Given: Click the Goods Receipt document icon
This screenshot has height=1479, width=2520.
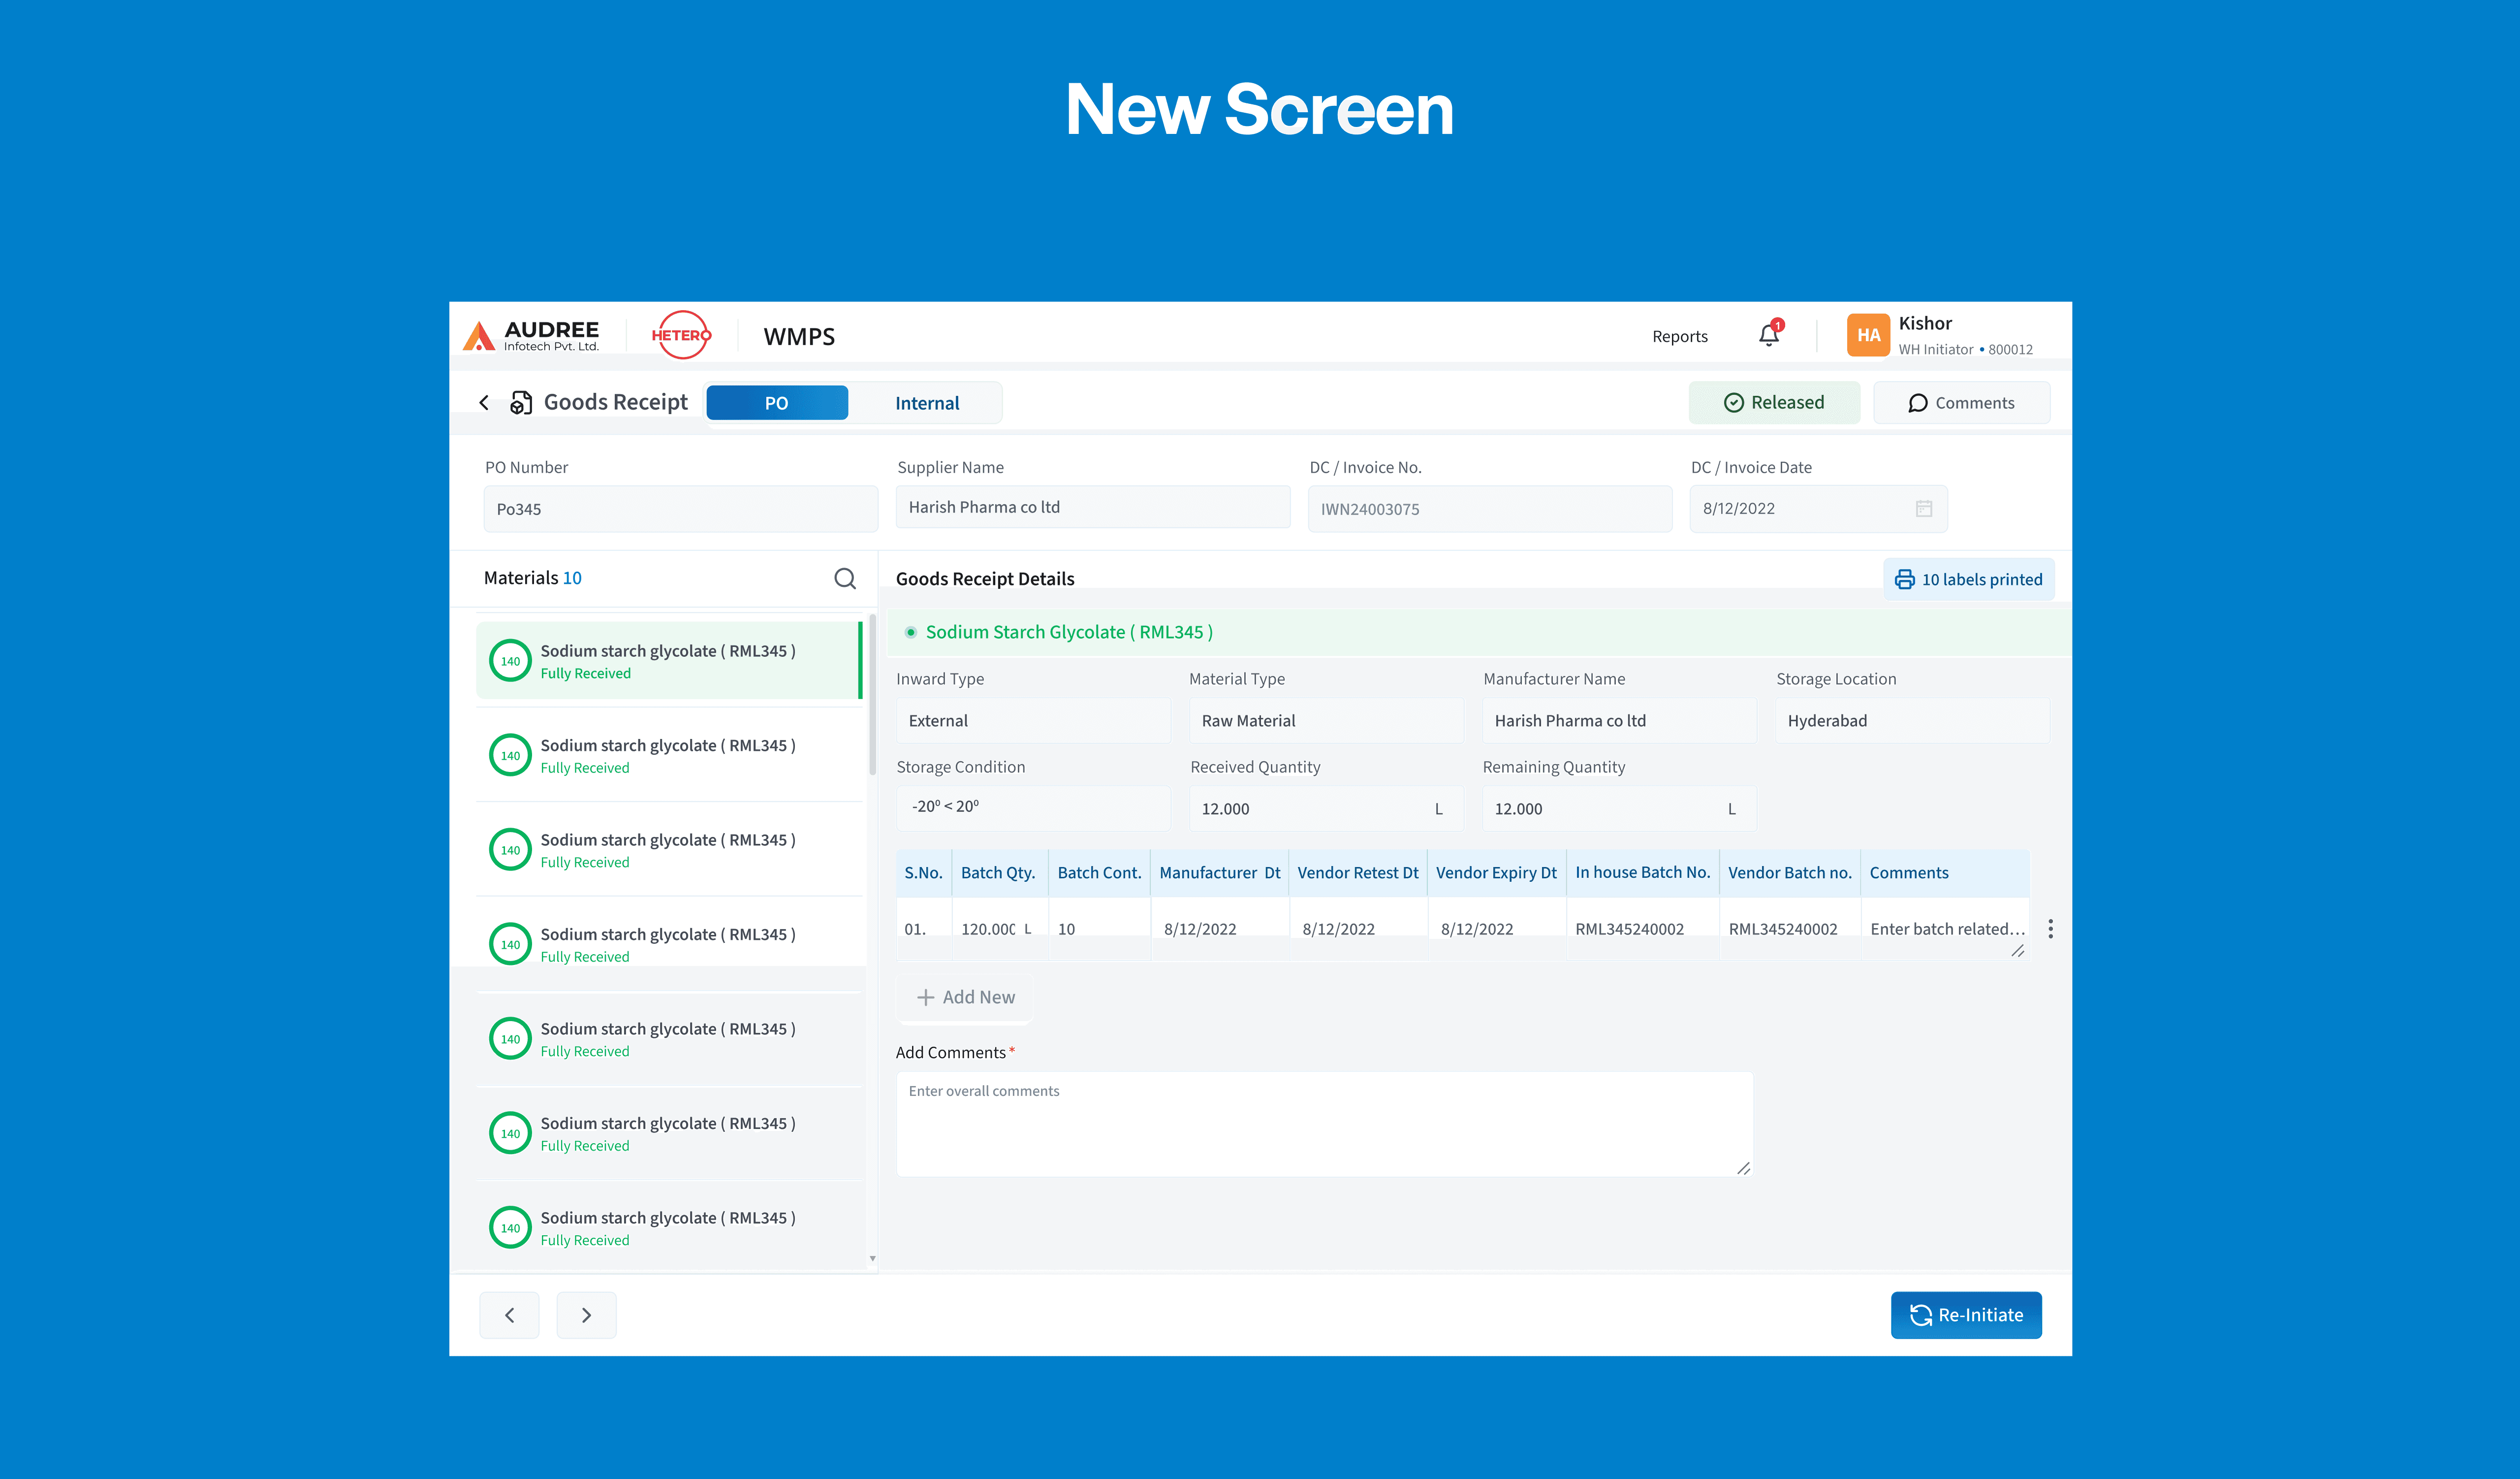Looking at the screenshot, I should click(x=521, y=402).
